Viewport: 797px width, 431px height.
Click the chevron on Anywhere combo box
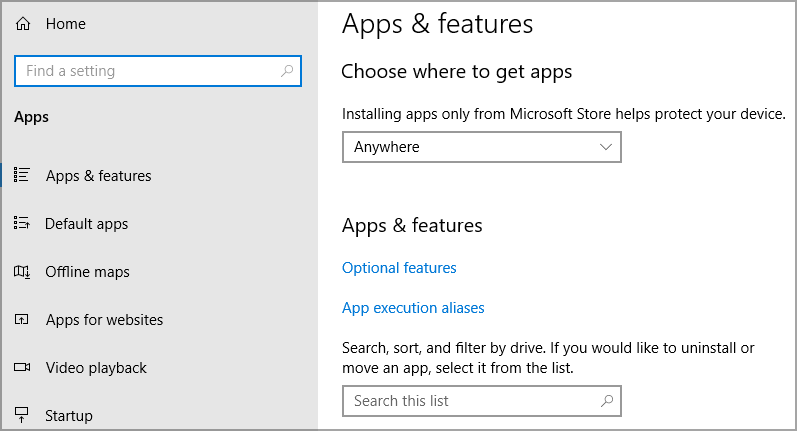click(605, 147)
